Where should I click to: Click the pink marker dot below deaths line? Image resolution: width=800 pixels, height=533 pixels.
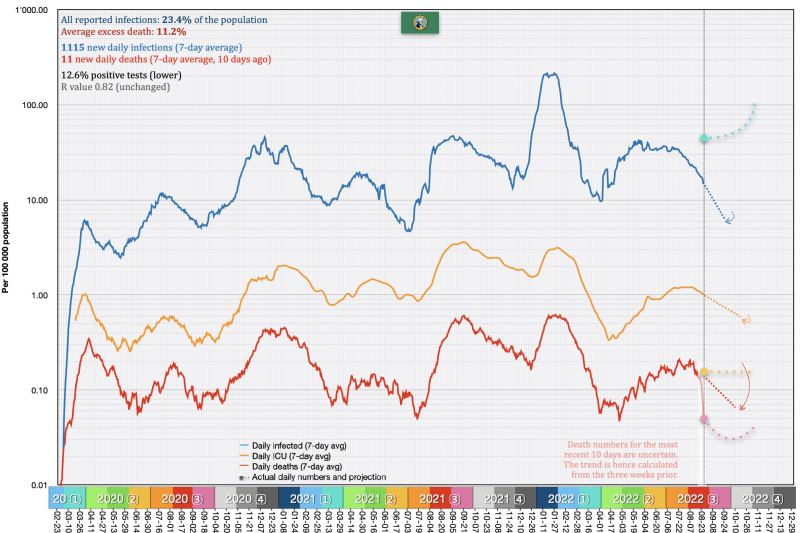(x=704, y=419)
